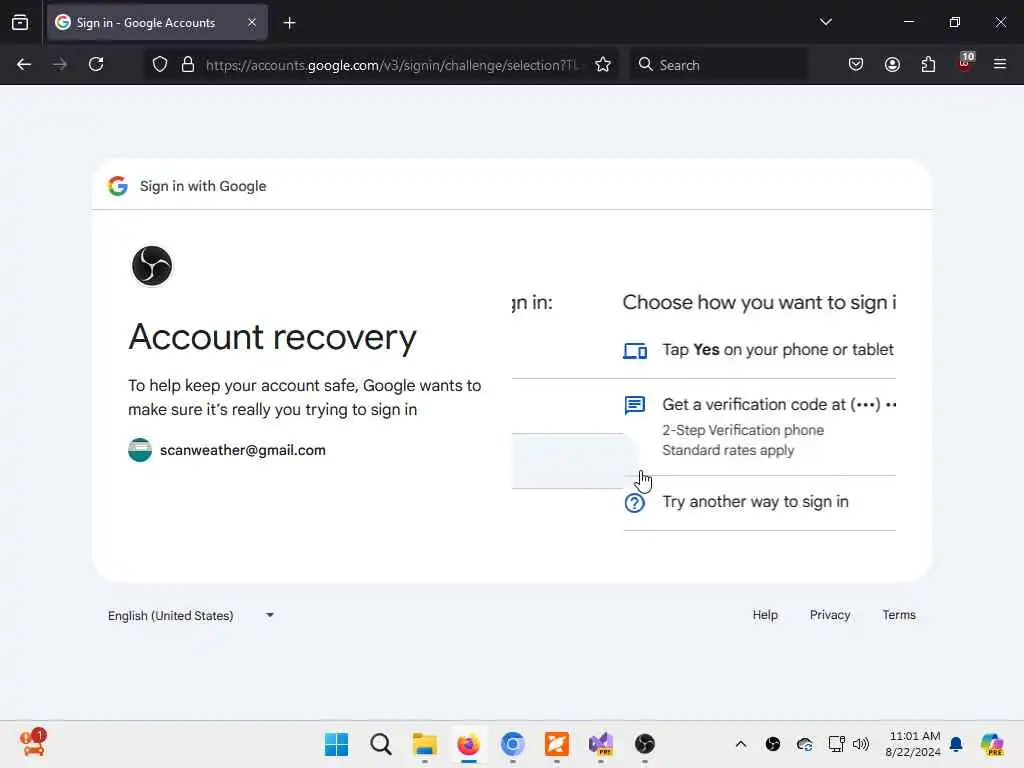The image size is (1024, 768).
Task: Open the notification bell icon
Action: [956, 744]
